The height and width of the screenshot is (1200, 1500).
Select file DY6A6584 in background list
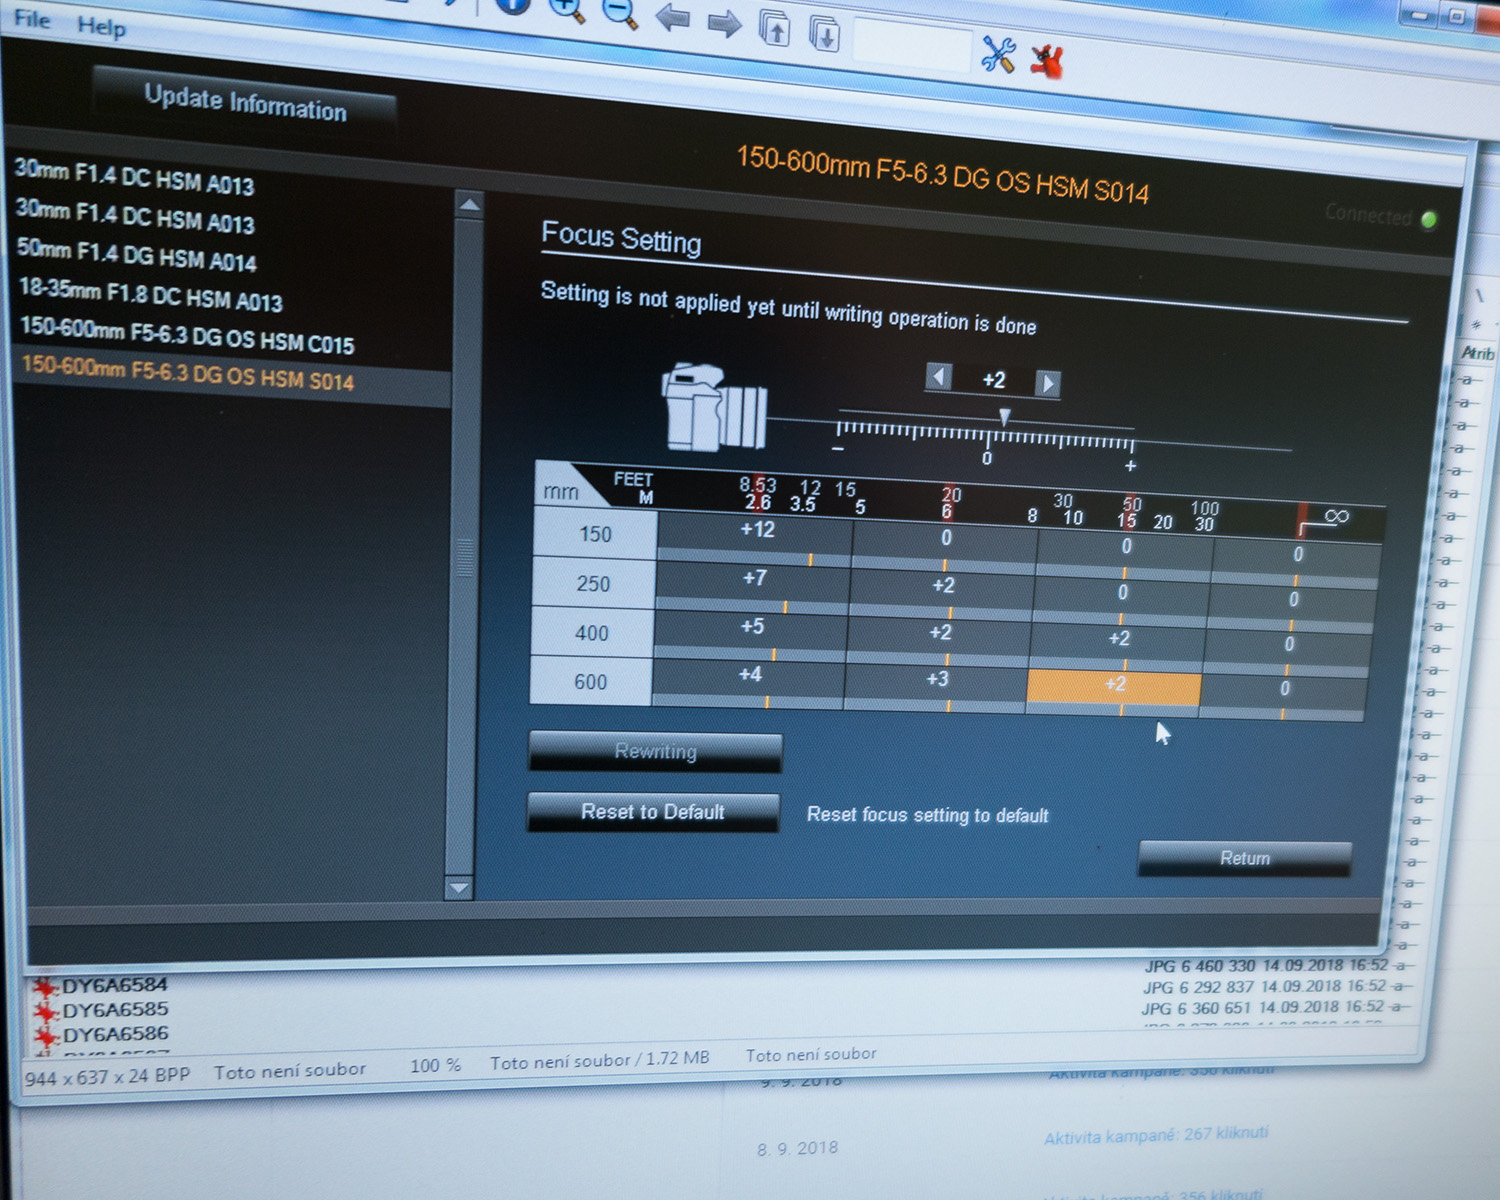click(115, 985)
